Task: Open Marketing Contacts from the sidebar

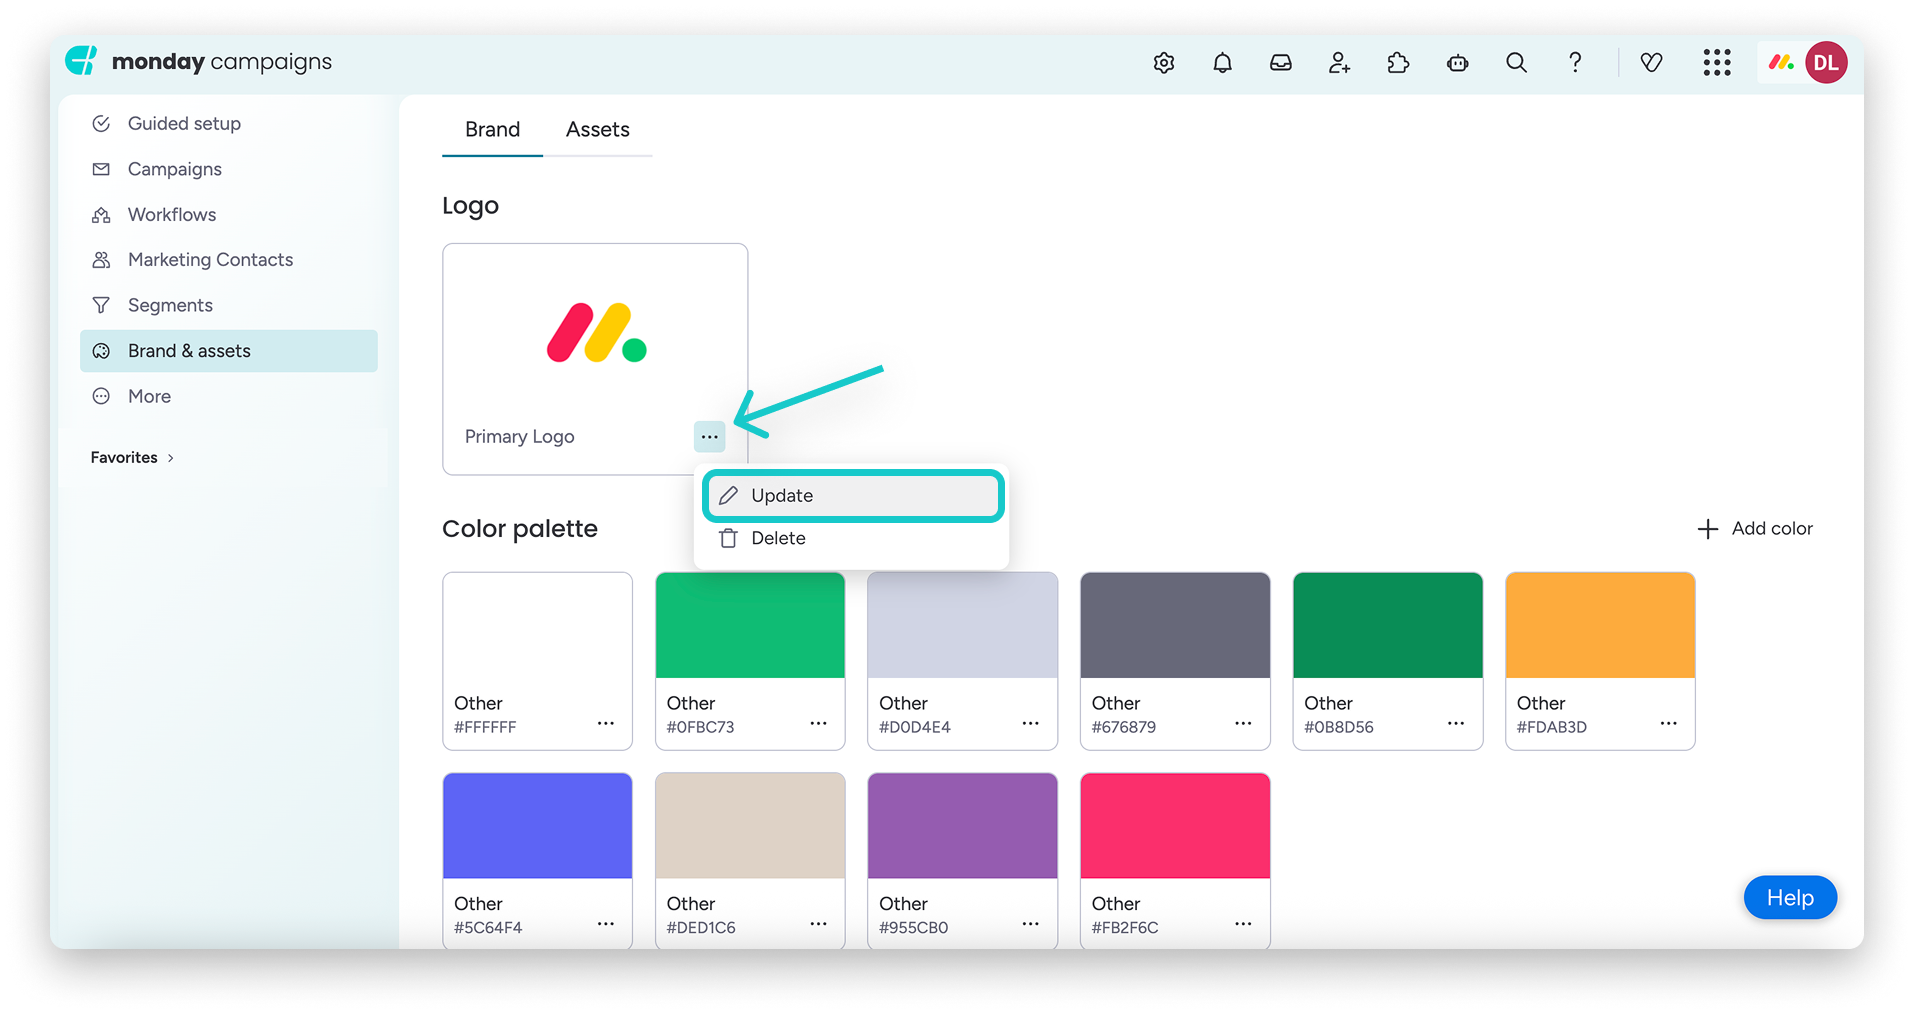Action: click(229, 260)
